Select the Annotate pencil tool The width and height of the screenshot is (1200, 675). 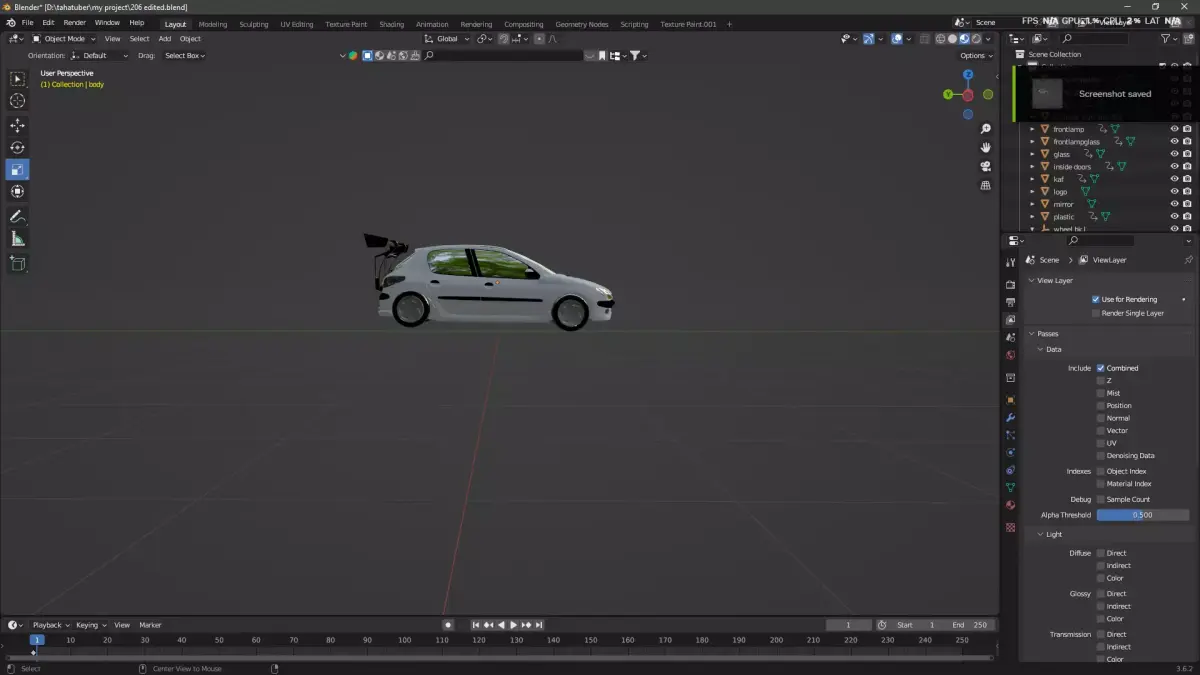click(x=17, y=217)
